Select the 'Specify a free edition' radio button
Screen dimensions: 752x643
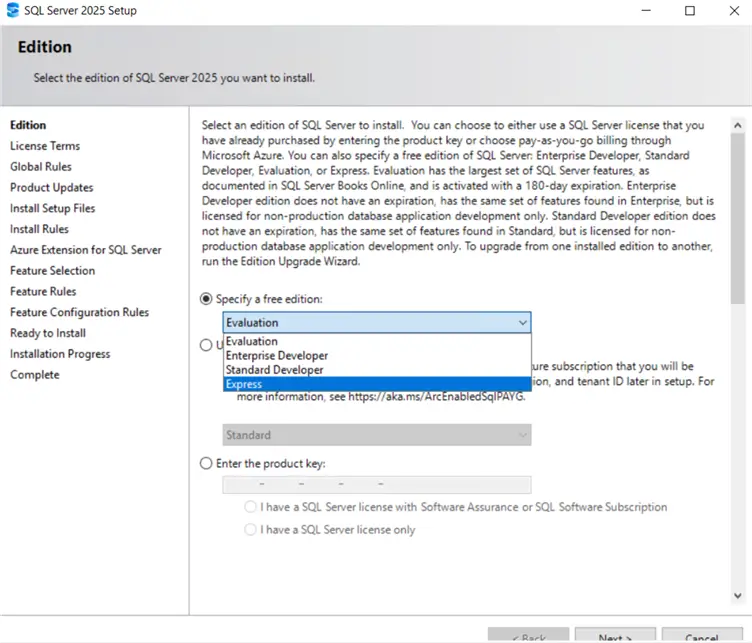(x=206, y=299)
